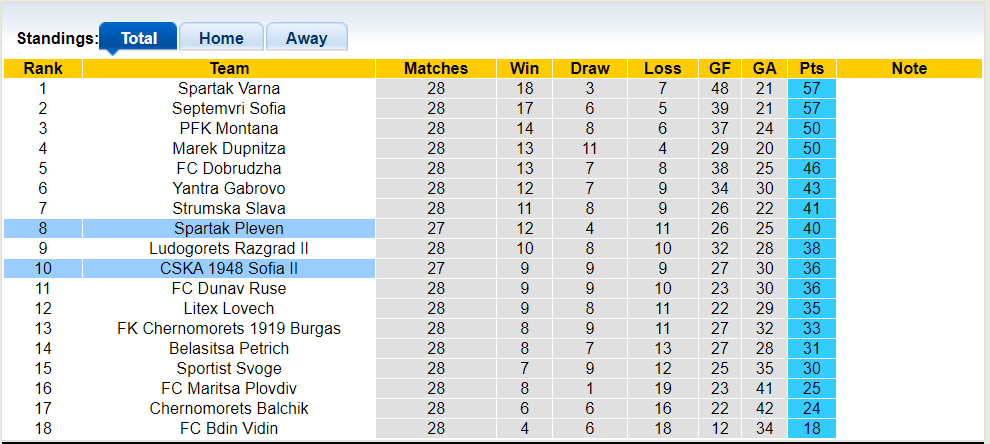Screen dimensions: 990x444
Task: Select Marek Dupnitza in standings
Action: pos(229,148)
